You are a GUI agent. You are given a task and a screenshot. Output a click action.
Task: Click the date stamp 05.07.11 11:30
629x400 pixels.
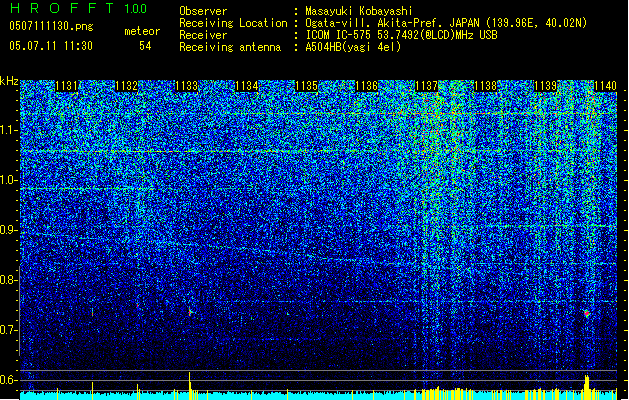point(51,46)
